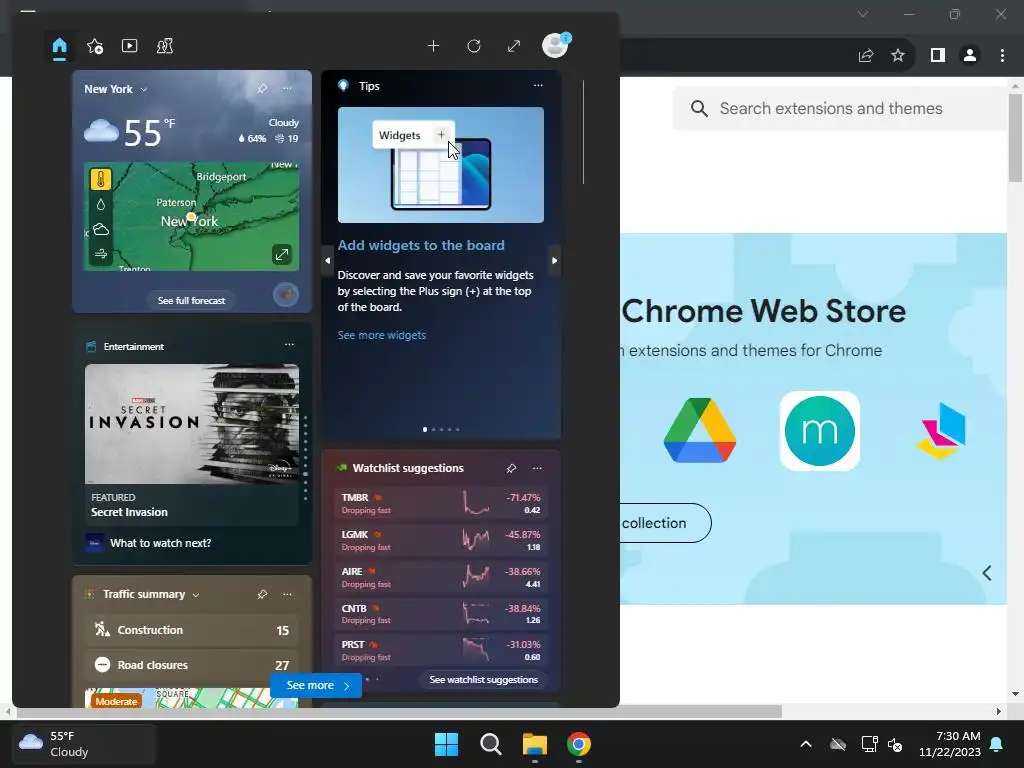The height and width of the screenshot is (768, 1024).
Task: Open the clock and date flyout
Action: [949, 744]
